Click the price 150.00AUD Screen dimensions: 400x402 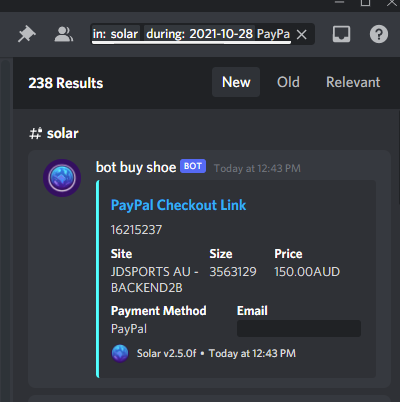point(307,272)
